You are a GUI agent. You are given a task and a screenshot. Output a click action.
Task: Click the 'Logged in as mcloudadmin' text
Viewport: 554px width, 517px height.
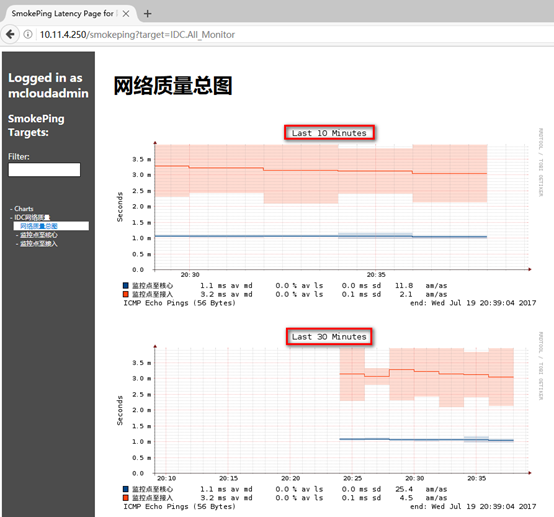(x=48, y=86)
